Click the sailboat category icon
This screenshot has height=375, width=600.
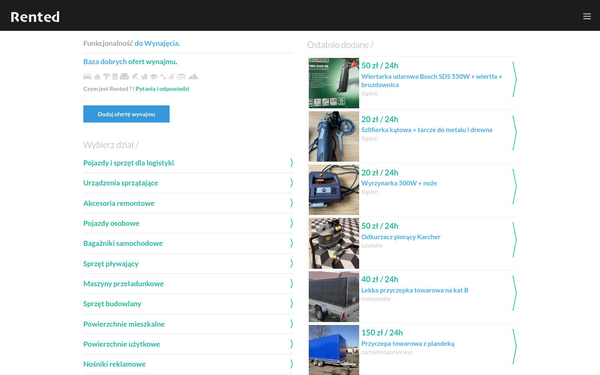coord(97,77)
